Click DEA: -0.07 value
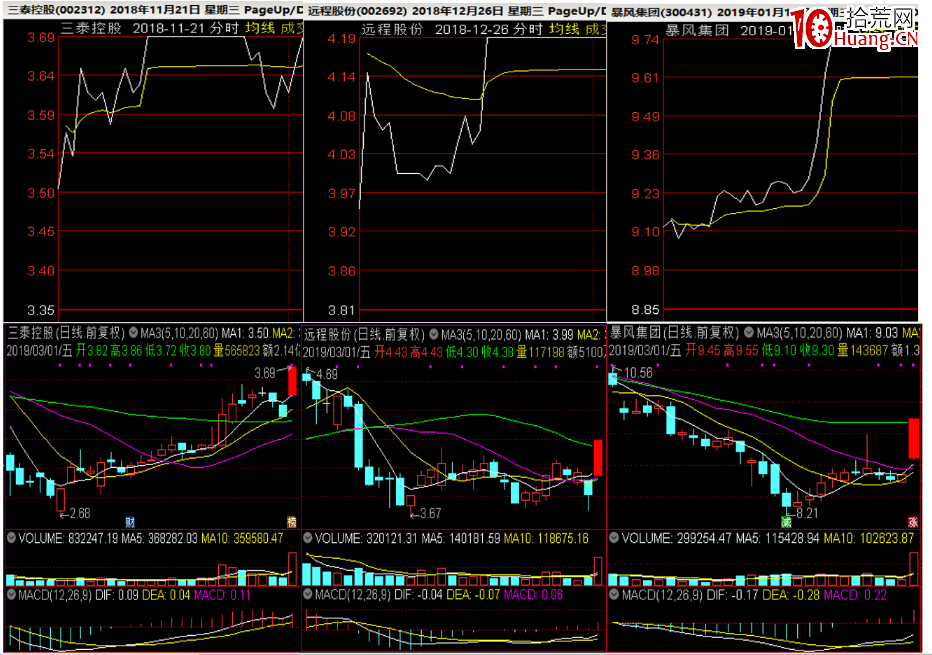This screenshot has width=932, height=655. (473, 595)
